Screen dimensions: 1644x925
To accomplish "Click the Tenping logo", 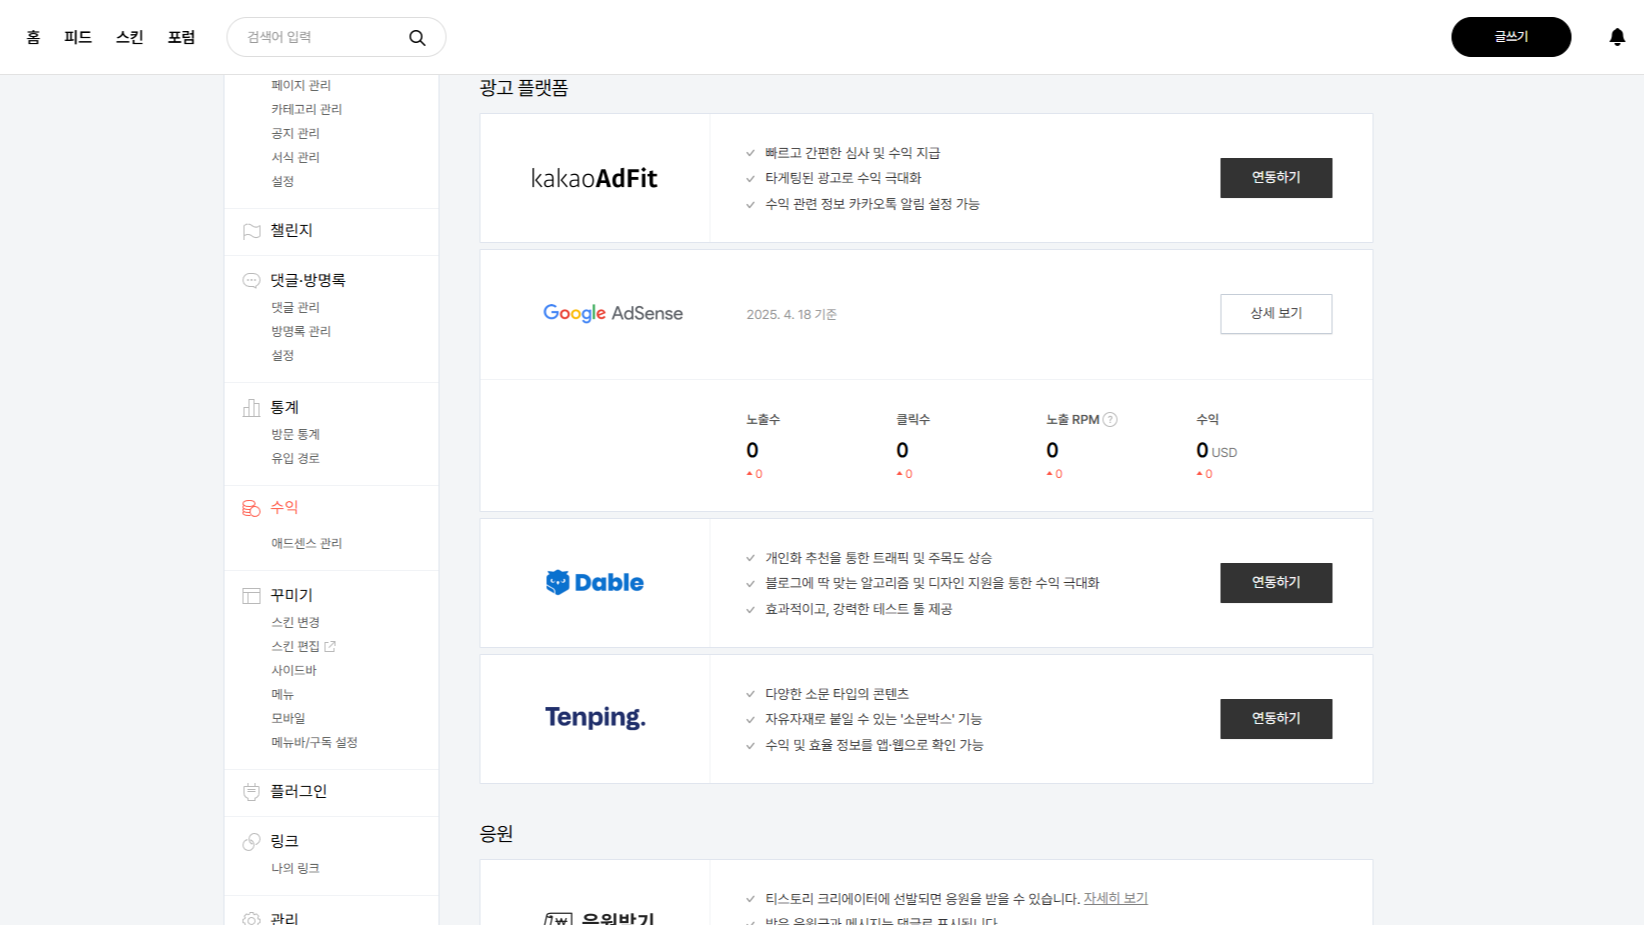I will coord(595,718).
